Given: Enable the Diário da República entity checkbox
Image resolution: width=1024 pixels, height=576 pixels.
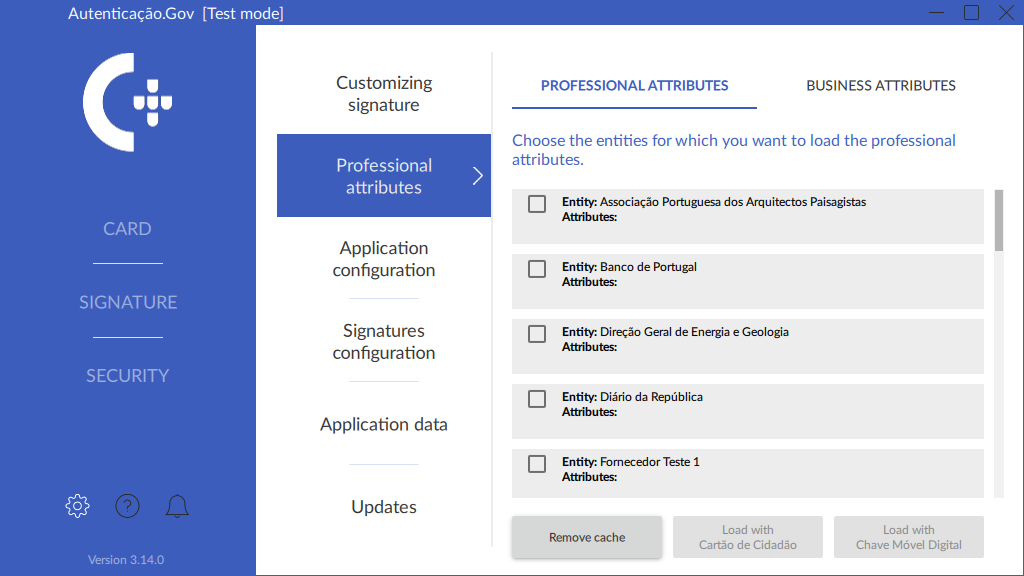Looking at the screenshot, I should (x=537, y=399).
